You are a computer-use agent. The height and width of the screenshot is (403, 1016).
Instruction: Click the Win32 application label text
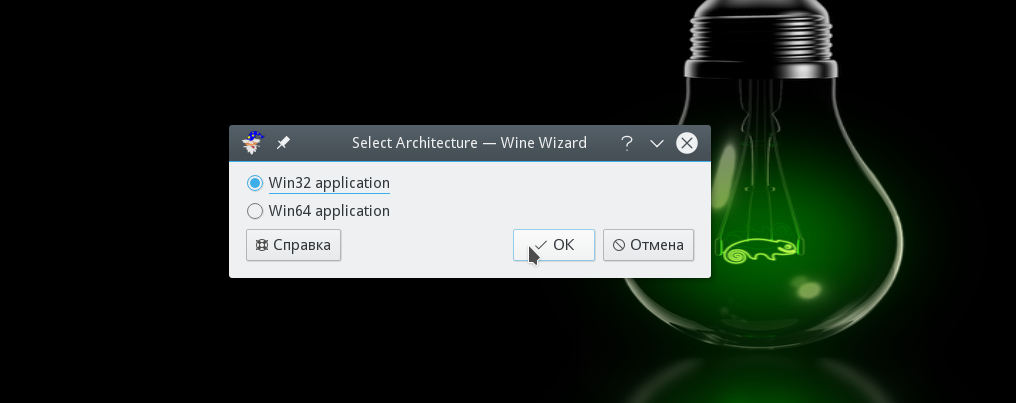[x=329, y=183]
